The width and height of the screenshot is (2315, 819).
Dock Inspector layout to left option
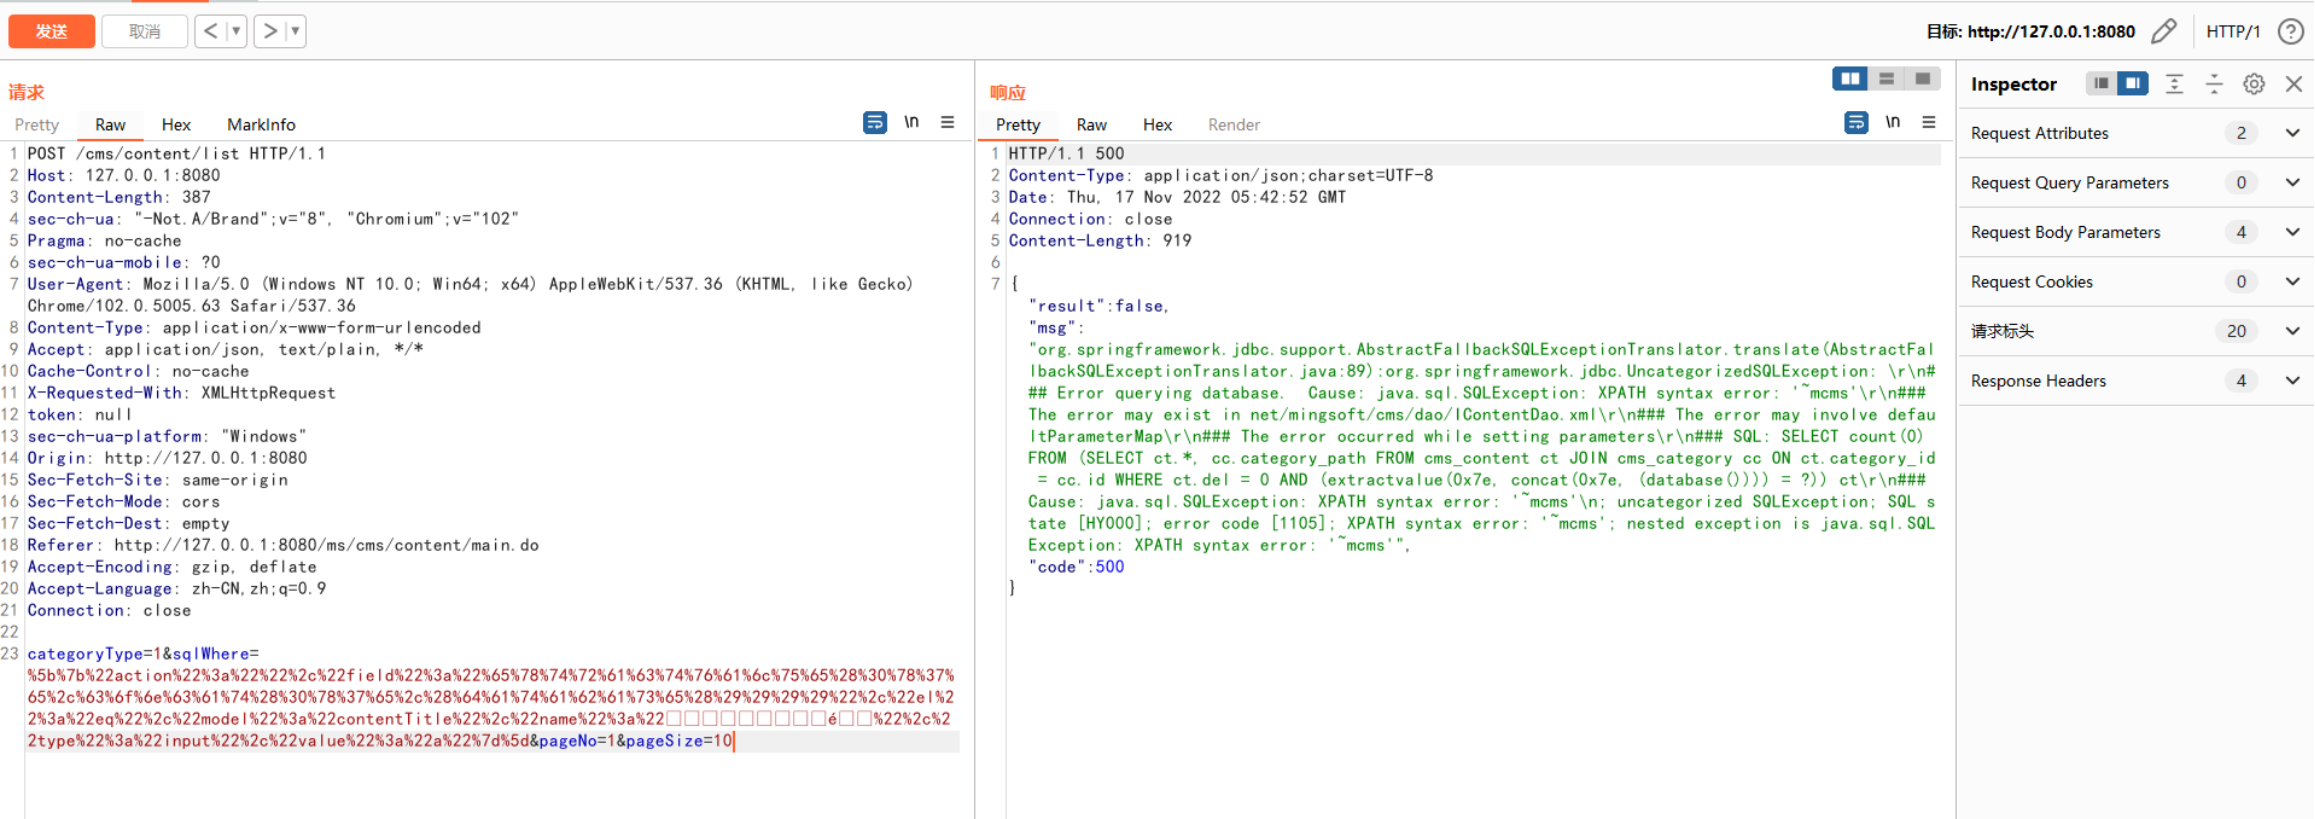point(2101,84)
